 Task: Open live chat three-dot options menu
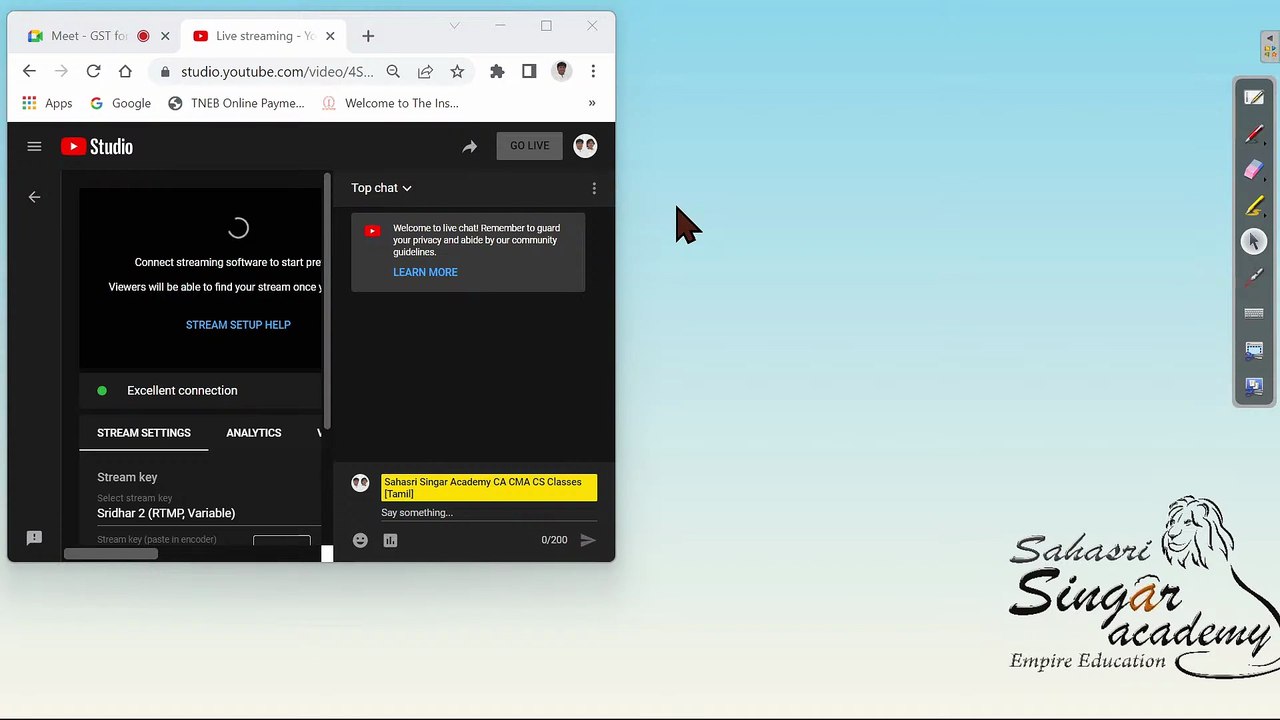point(594,188)
